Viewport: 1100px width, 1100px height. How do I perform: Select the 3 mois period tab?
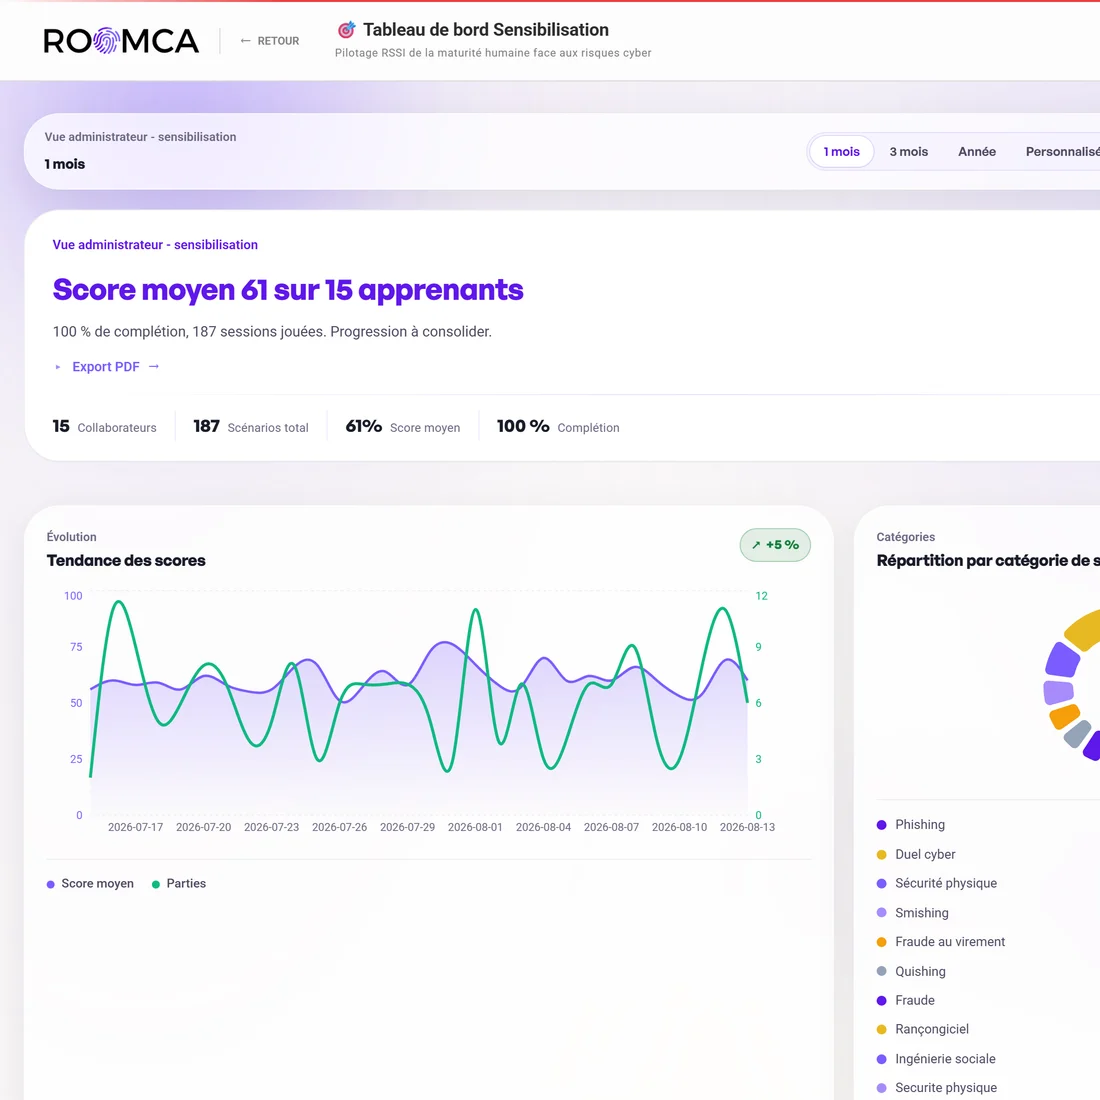coord(908,152)
